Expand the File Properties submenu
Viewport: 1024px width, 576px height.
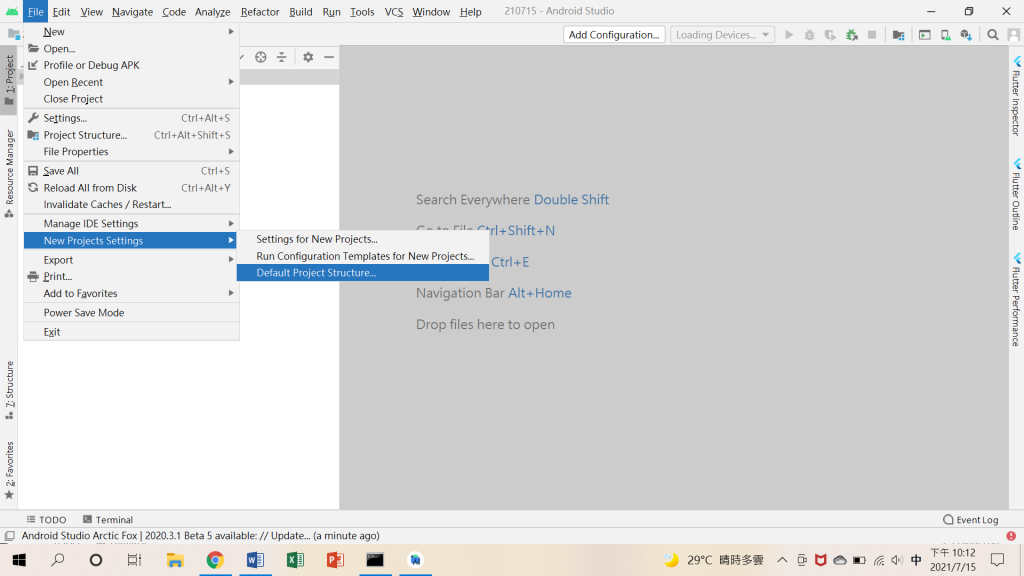[131, 152]
